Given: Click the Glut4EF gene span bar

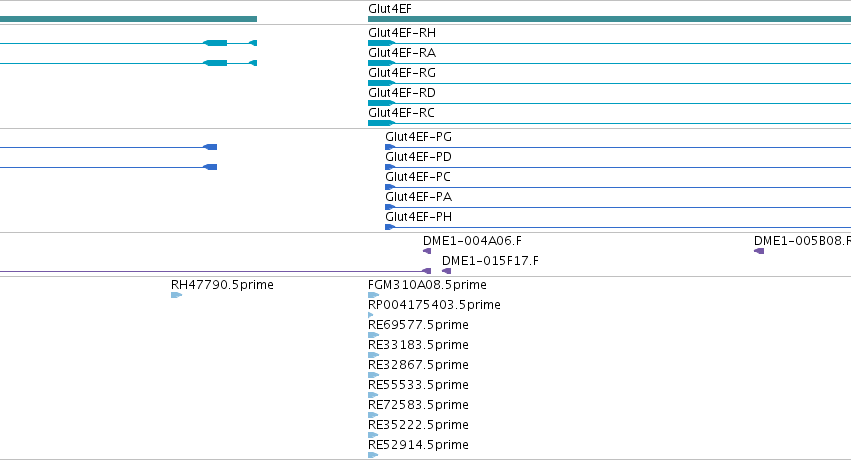Looking at the screenshot, I should coord(609,20).
